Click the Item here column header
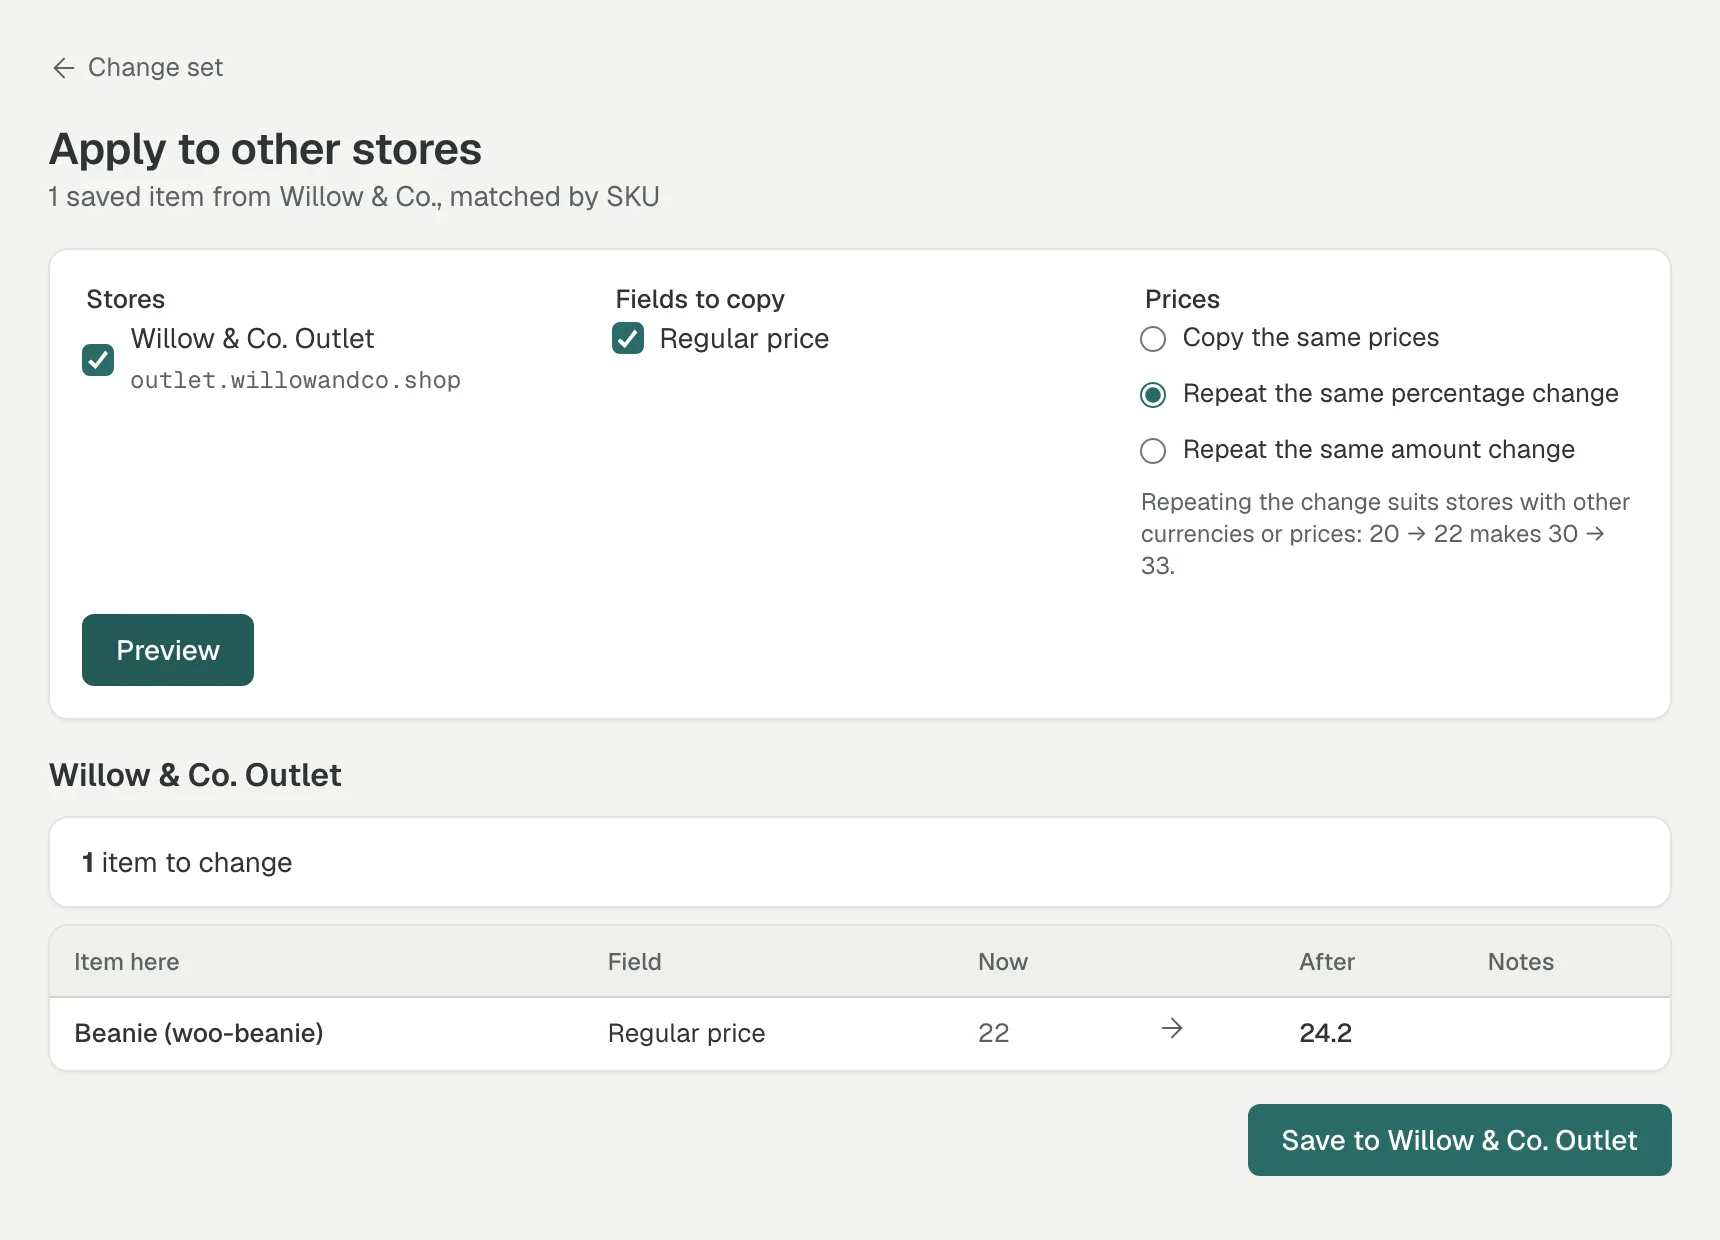The image size is (1720, 1240). pos(127,962)
